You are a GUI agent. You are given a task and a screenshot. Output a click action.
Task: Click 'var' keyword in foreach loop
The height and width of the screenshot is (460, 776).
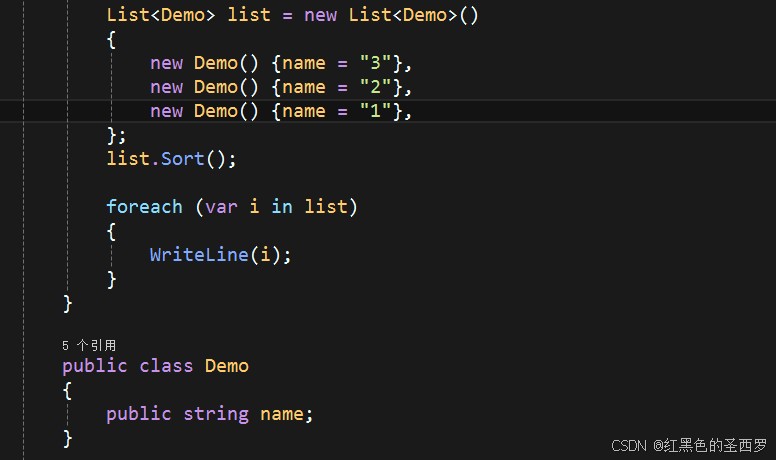coord(221,206)
